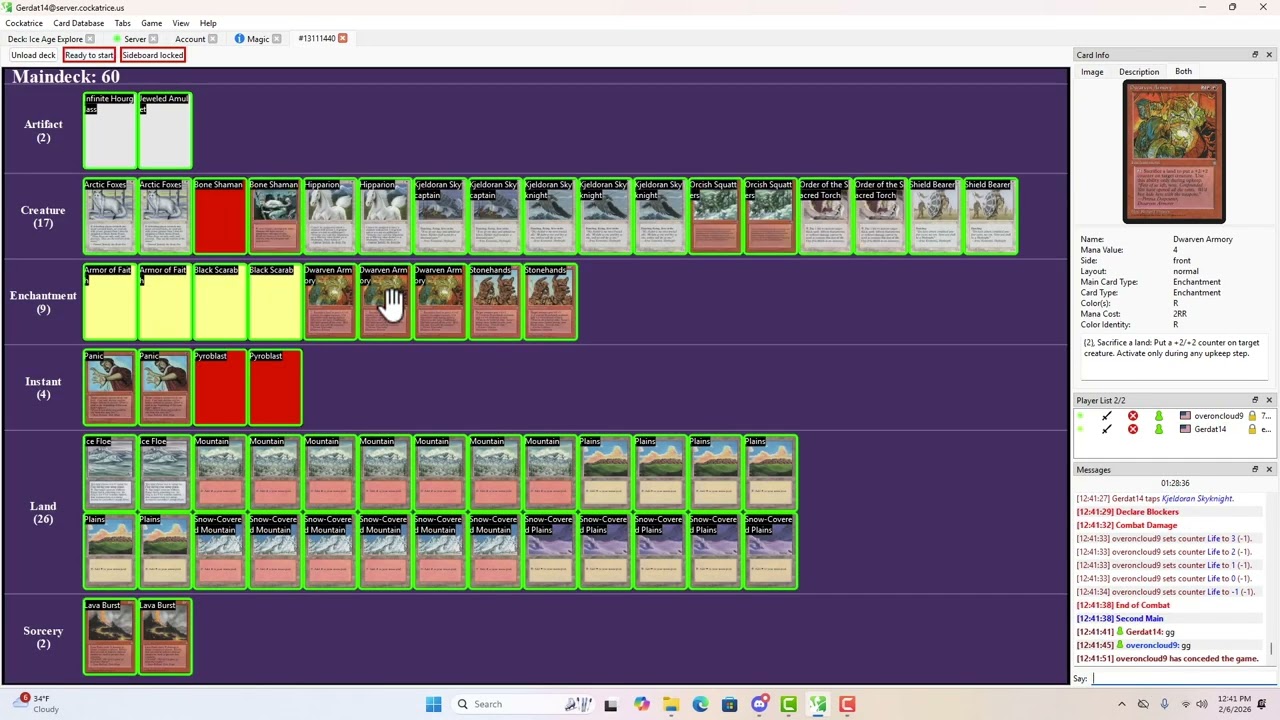
Task: Switch to the Magic tab
Action: pos(258,39)
